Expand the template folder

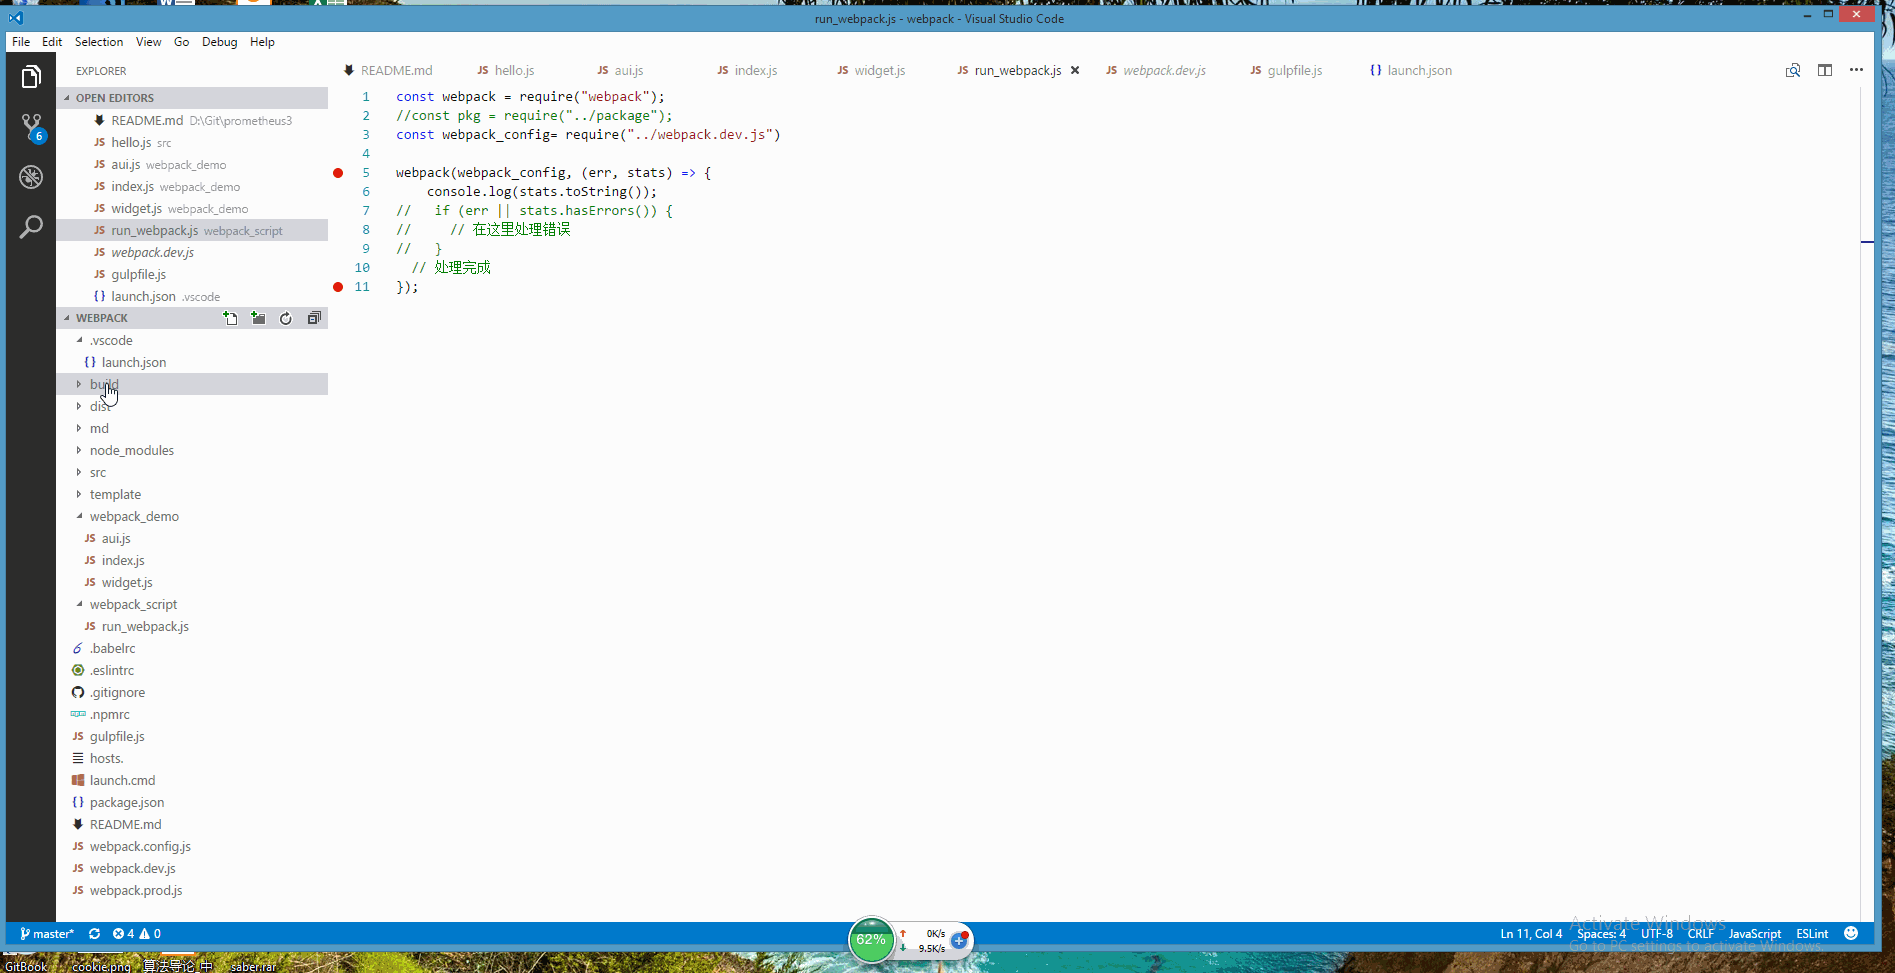coord(192,494)
